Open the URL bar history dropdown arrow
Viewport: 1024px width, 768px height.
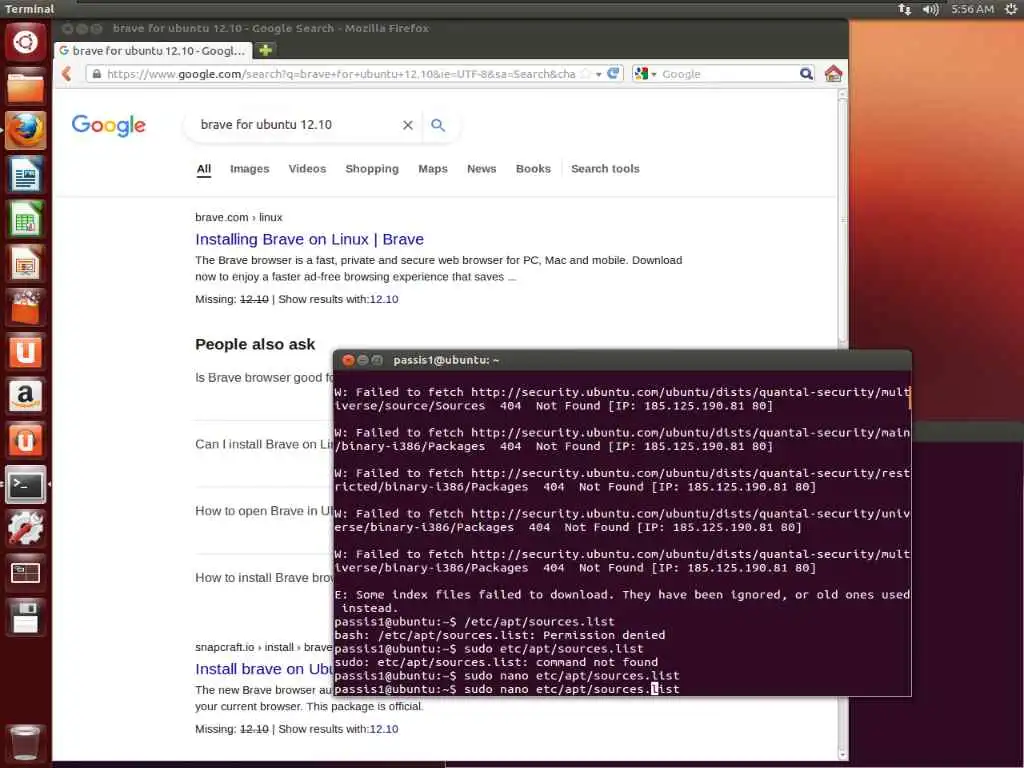click(598, 74)
